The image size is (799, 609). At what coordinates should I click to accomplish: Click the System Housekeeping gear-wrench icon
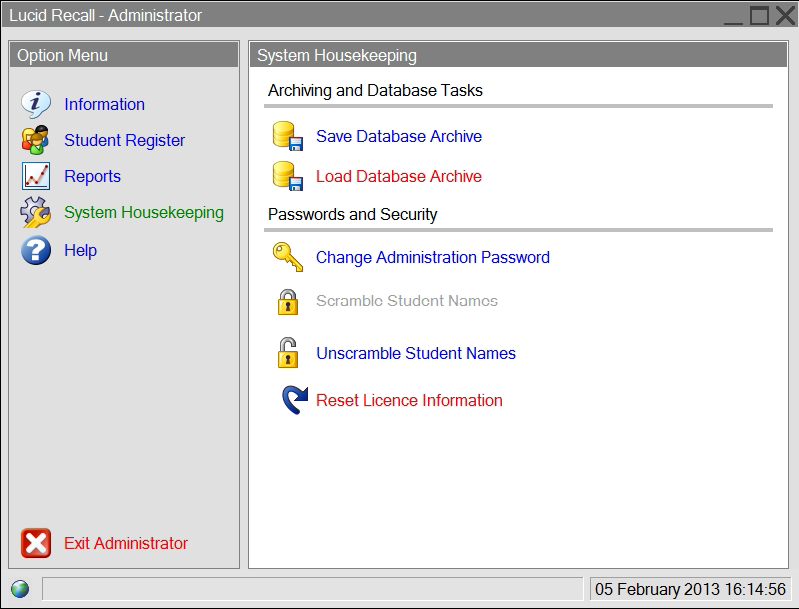pos(36,212)
